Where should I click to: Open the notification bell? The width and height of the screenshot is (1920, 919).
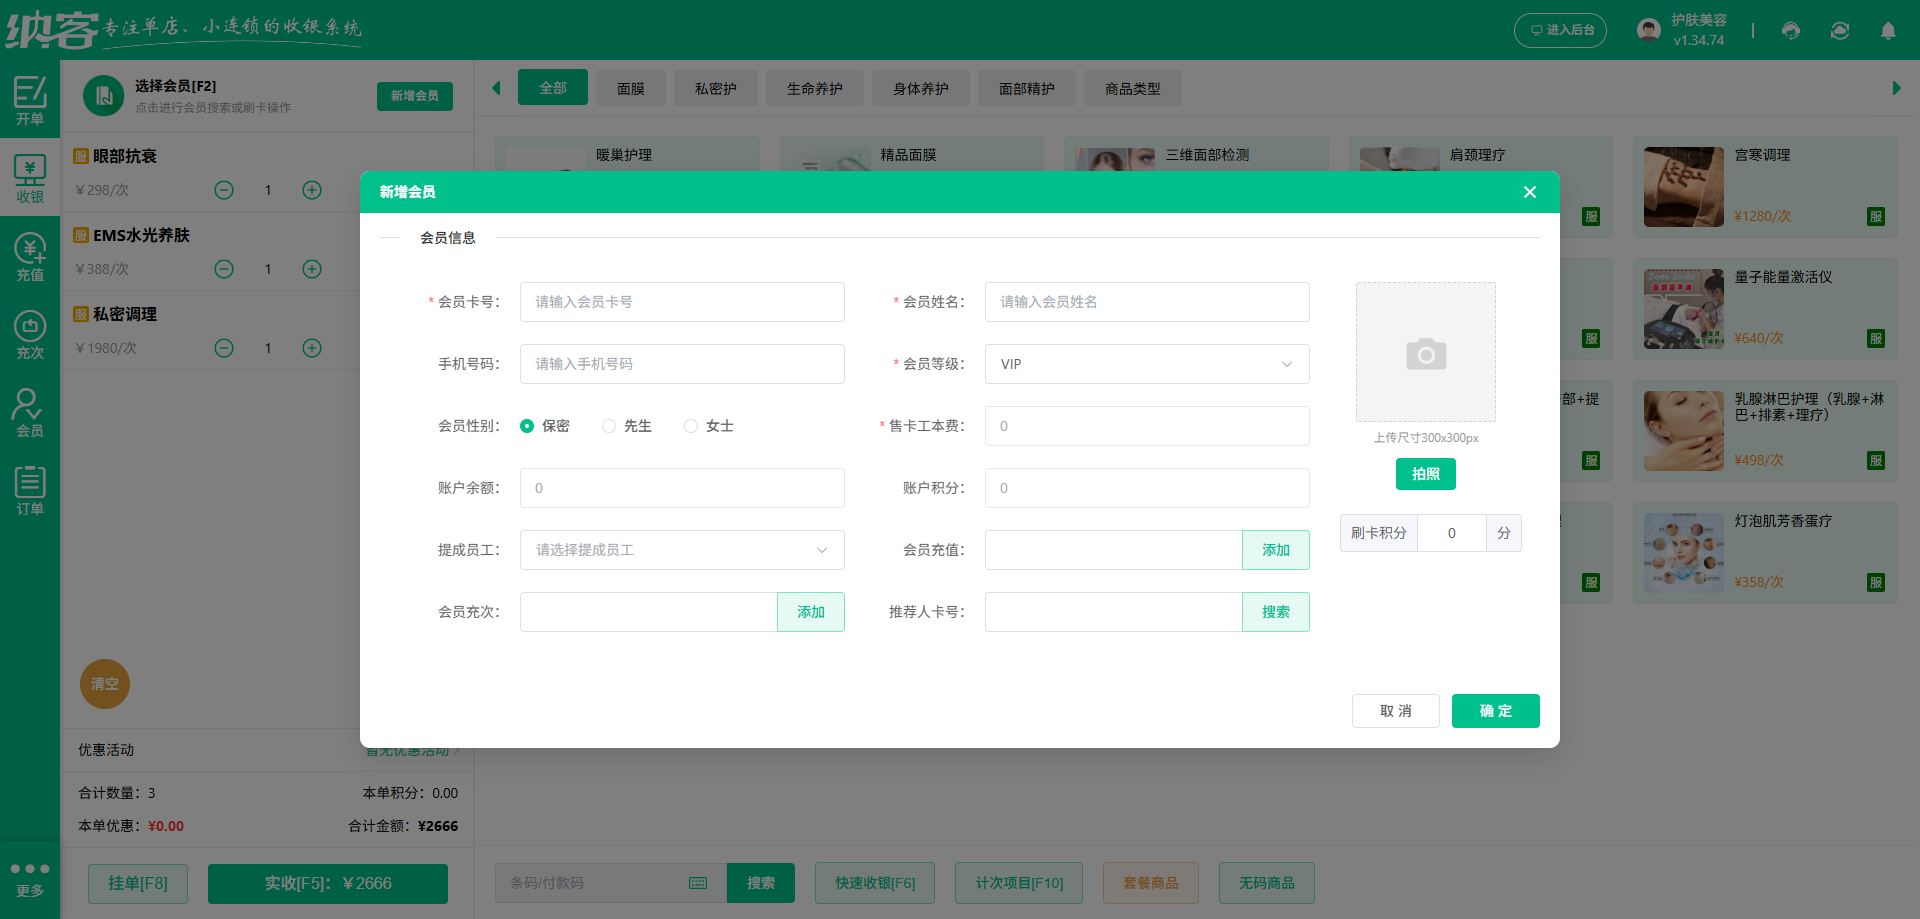[x=1888, y=31]
